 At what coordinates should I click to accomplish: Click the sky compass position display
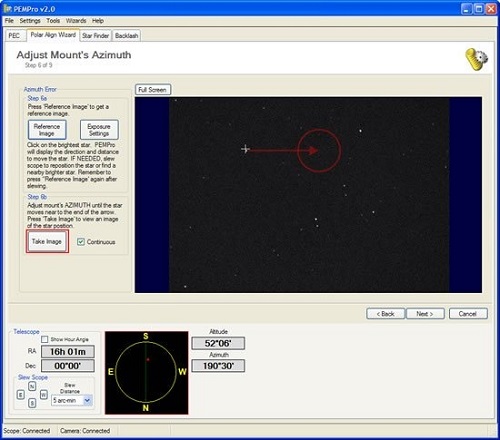coord(147,373)
